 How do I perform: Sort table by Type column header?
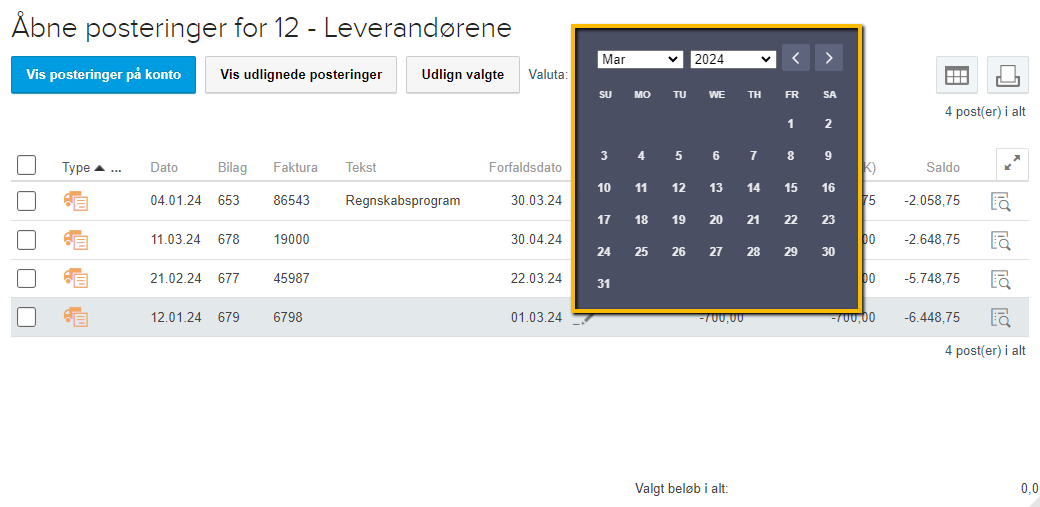[76, 168]
